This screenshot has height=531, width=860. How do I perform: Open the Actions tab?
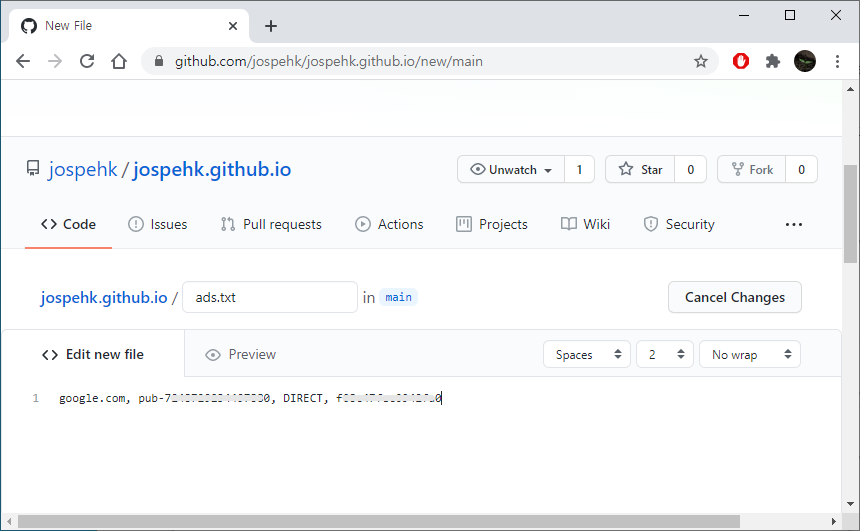(x=389, y=224)
